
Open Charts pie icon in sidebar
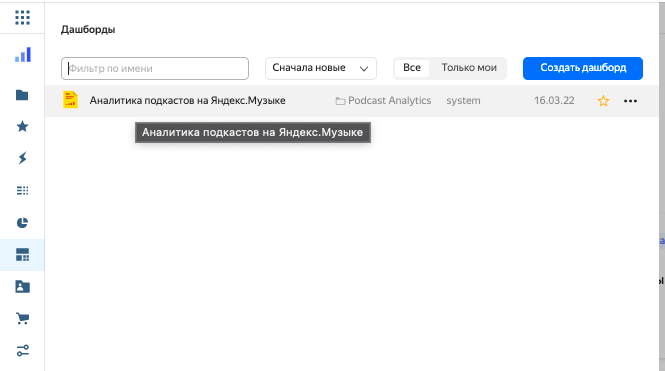click(x=22, y=223)
